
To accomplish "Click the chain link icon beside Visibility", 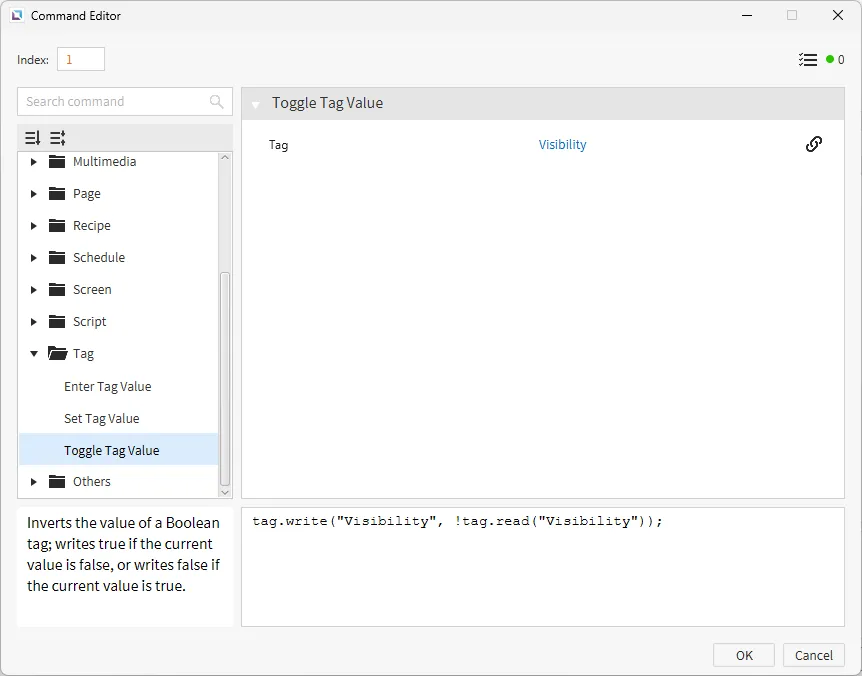I will (x=814, y=144).
